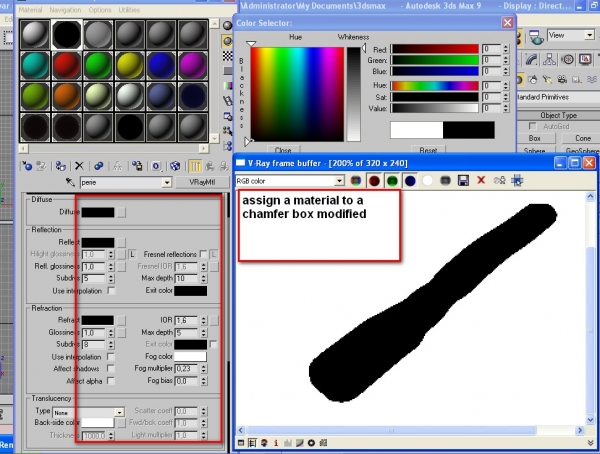Viewport: 600px width, 454px height.
Task: Switch to RGB channels in V-Ray frame buffer
Action: tap(356, 181)
